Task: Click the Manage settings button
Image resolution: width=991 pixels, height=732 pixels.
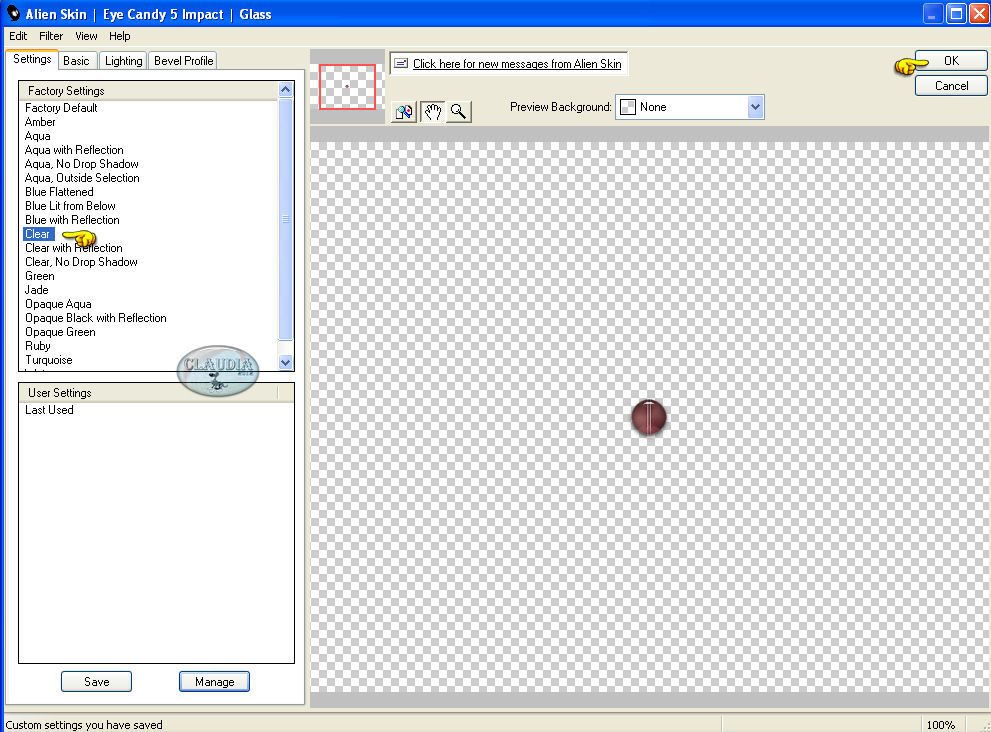Action: coord(214,681)
